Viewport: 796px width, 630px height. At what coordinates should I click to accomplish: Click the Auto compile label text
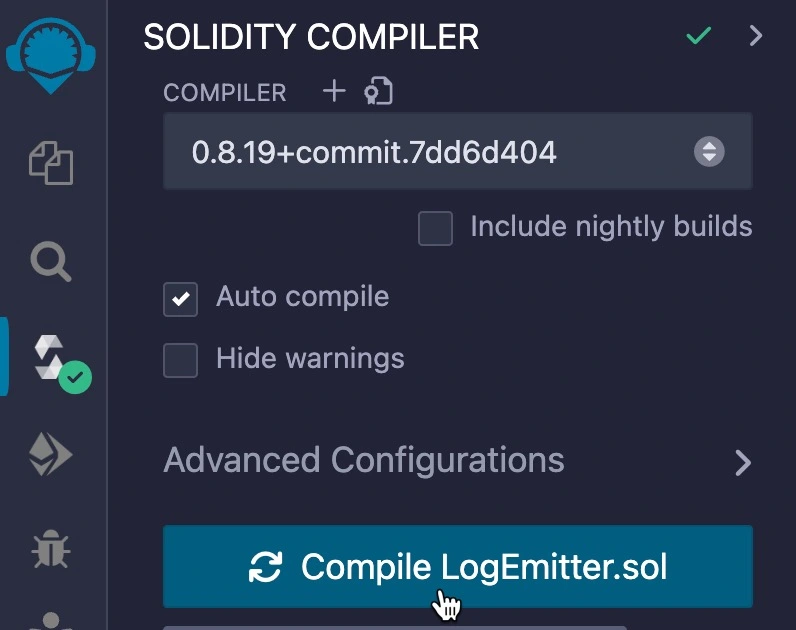coord(302,297)
